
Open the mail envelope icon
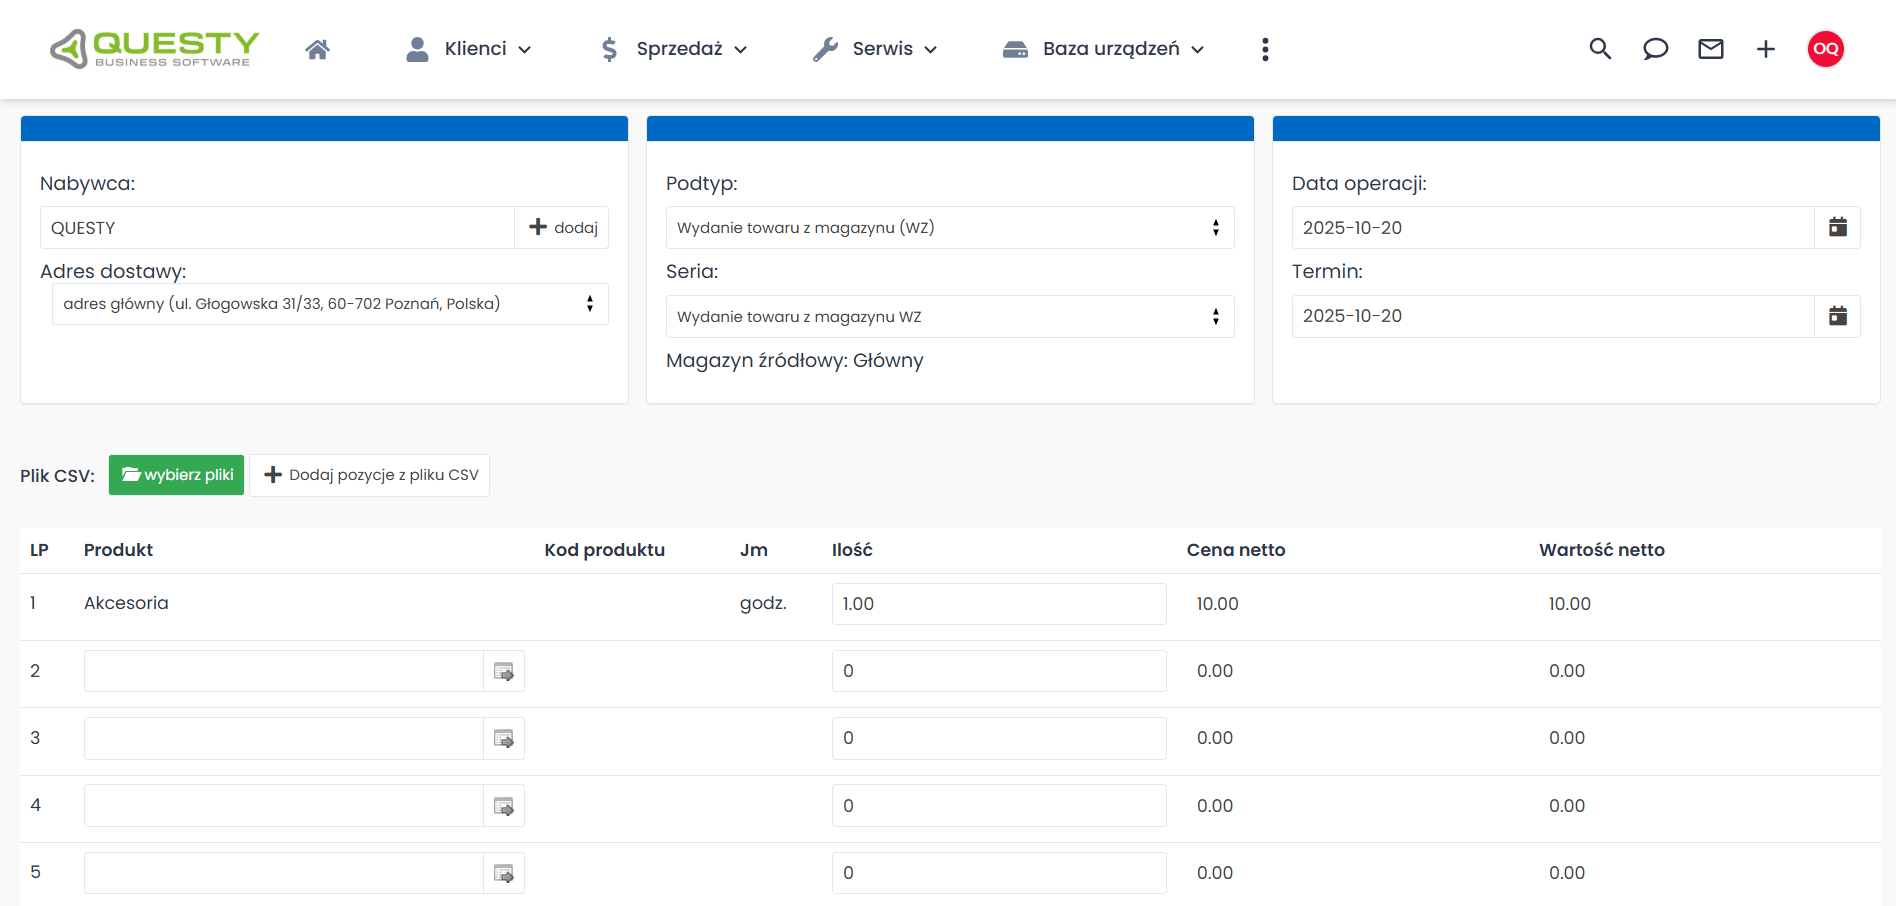[x=1710, y=49]
